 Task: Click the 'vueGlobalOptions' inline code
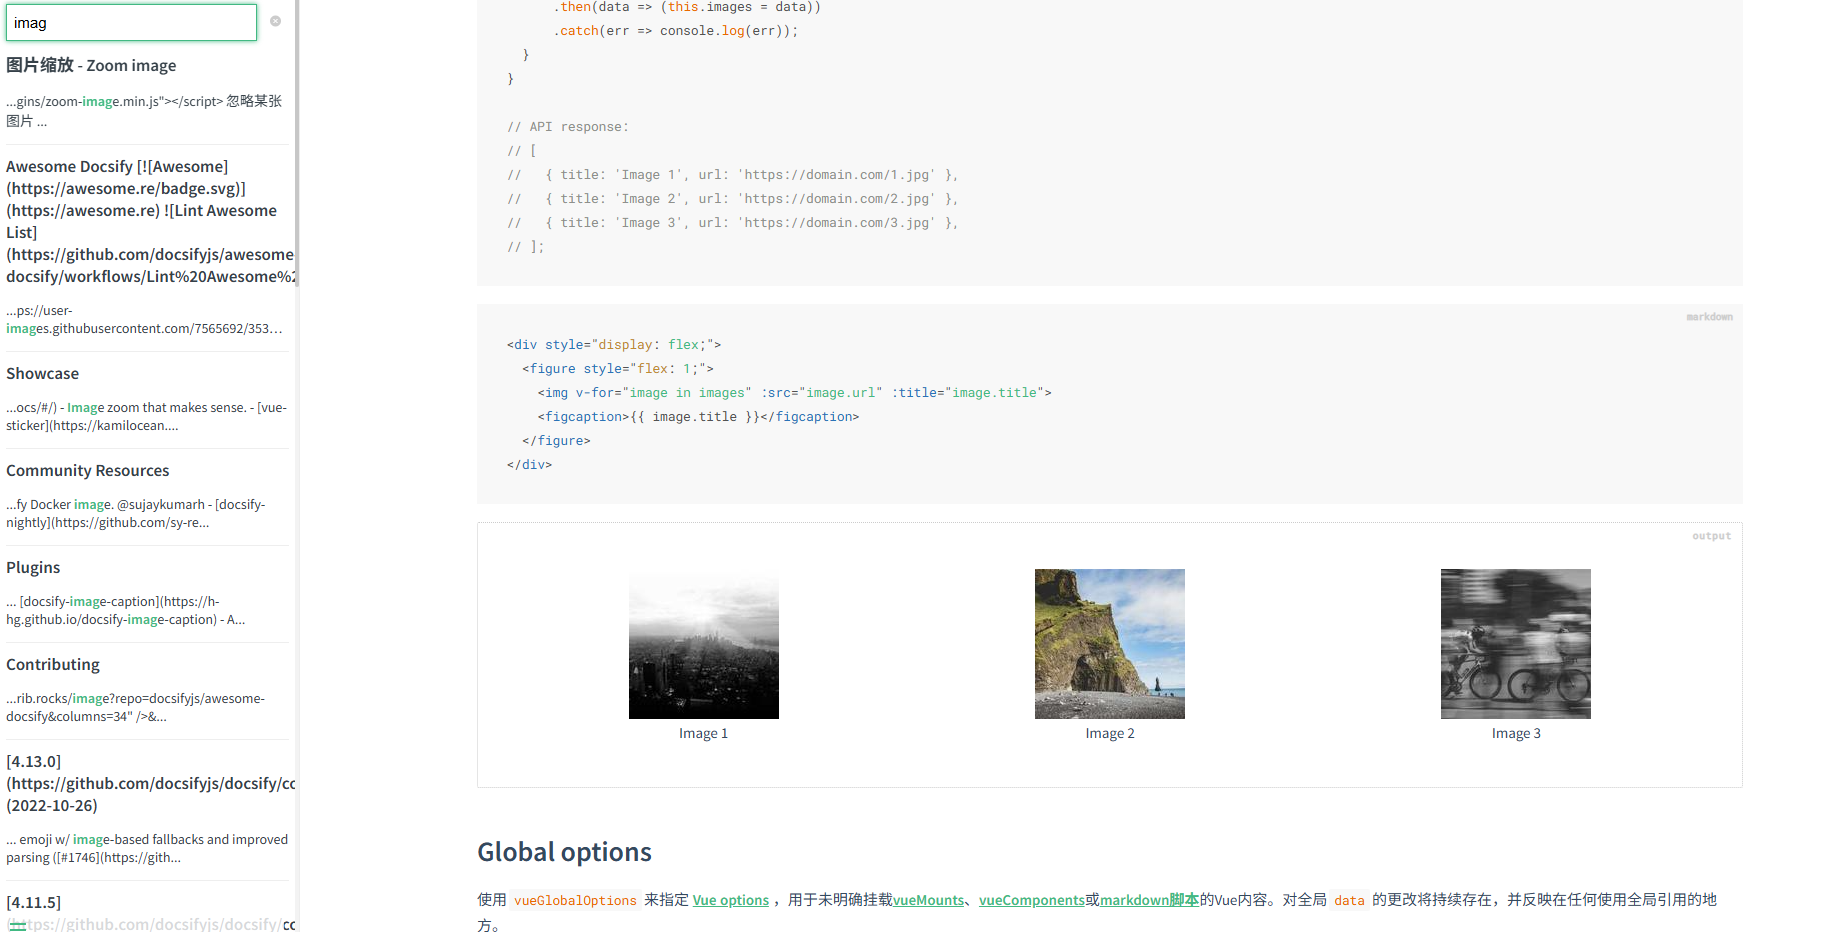[x=575, y=900]
